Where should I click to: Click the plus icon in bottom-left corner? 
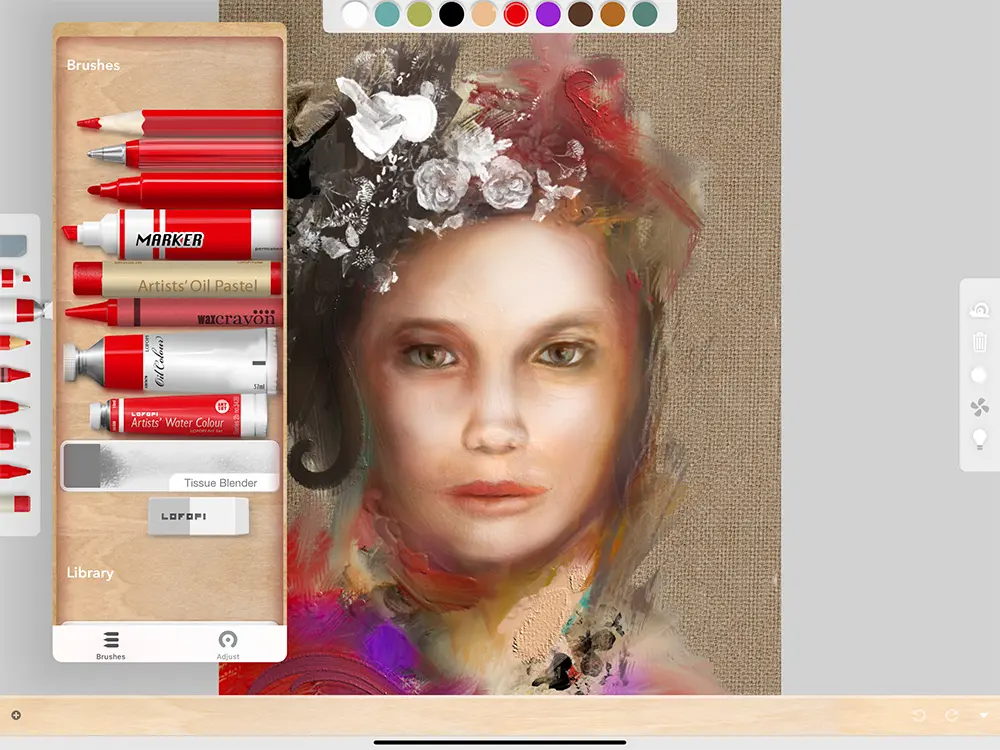click(15, 715)
